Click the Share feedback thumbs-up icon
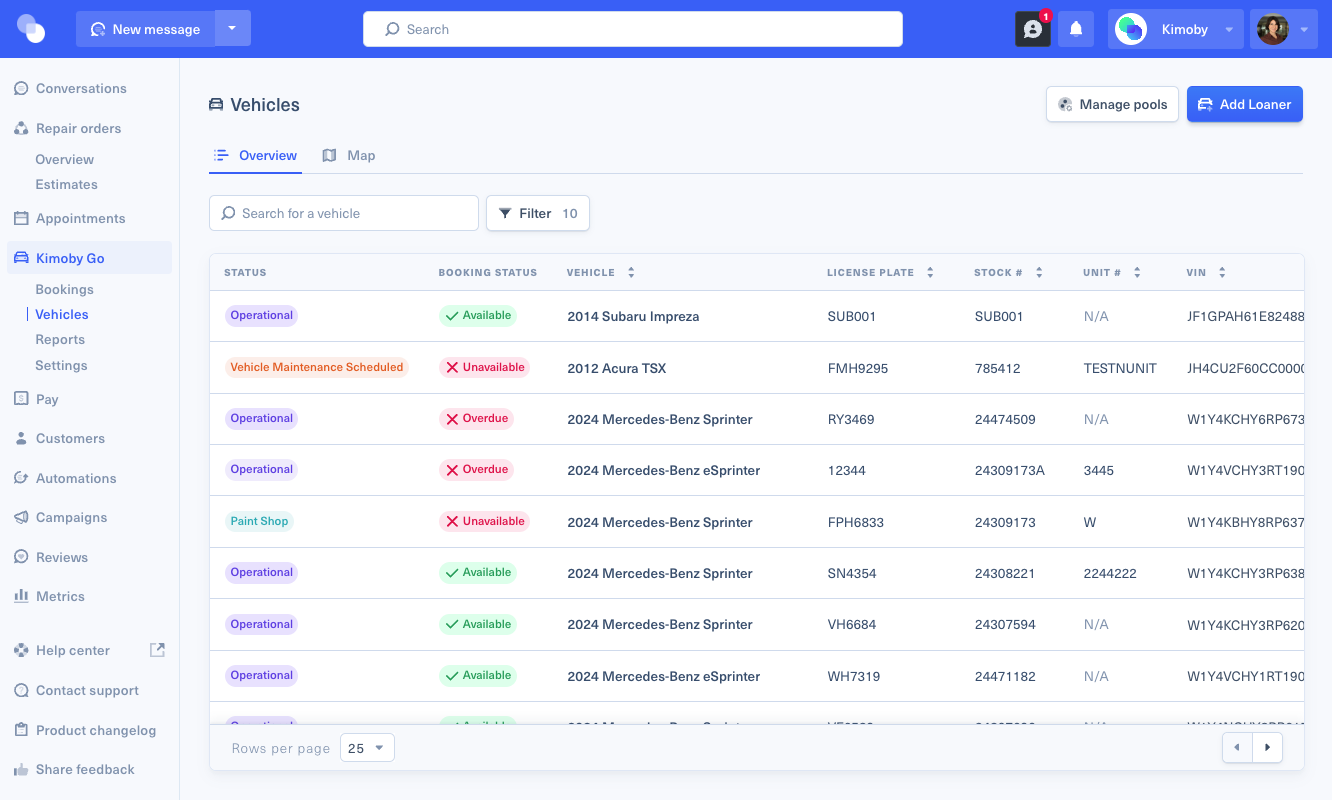The width and height of the screenshot is (1332, 800). click(21, 770)
